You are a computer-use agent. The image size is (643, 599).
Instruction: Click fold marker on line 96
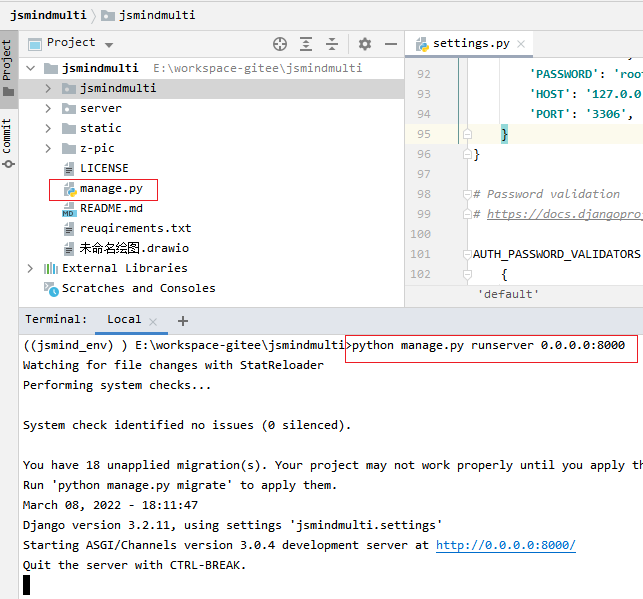point(467,154)
